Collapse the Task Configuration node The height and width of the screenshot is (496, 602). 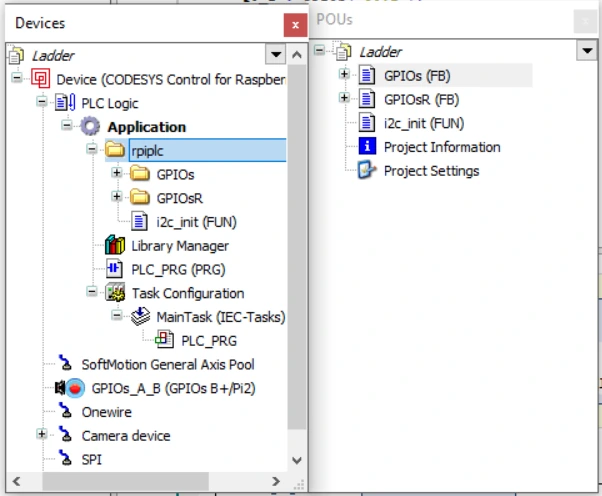[x=91, y=291]
